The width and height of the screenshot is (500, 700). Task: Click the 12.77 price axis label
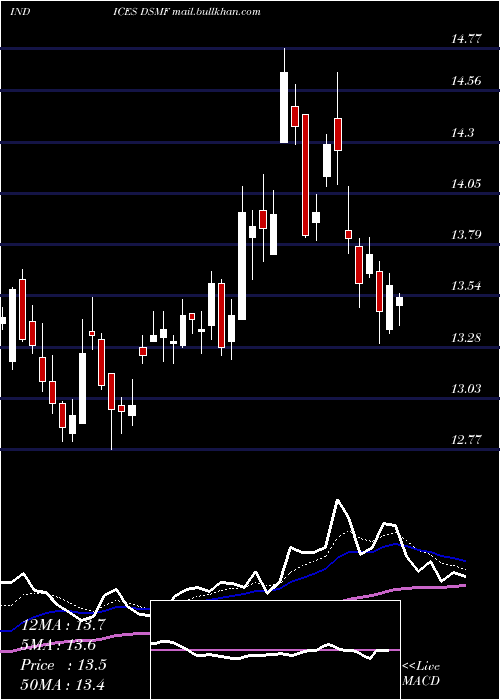click(x=466, y=440)
